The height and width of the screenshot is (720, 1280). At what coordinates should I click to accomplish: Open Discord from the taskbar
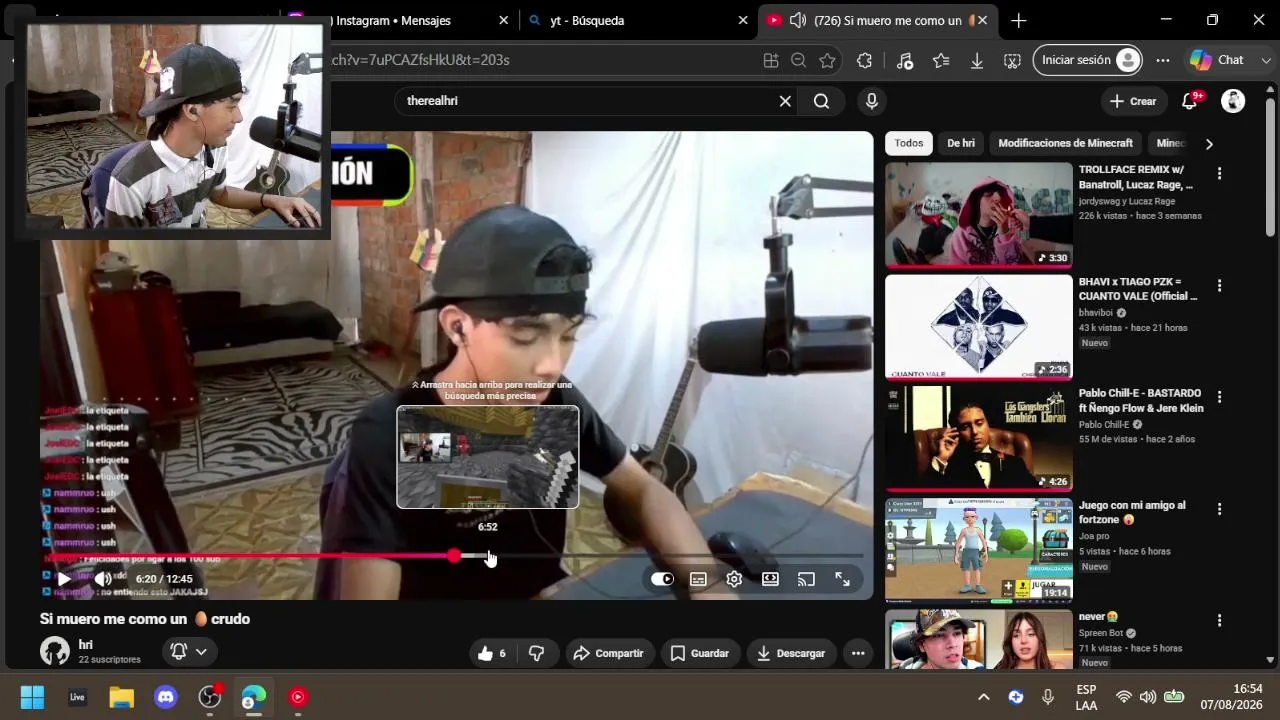click(166, 697)
